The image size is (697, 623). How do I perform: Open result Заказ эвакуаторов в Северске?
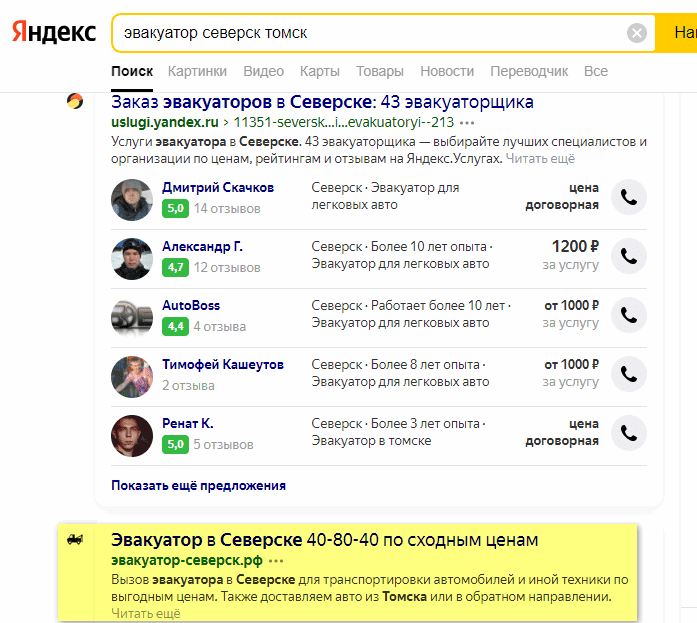(x=322, y=102)
